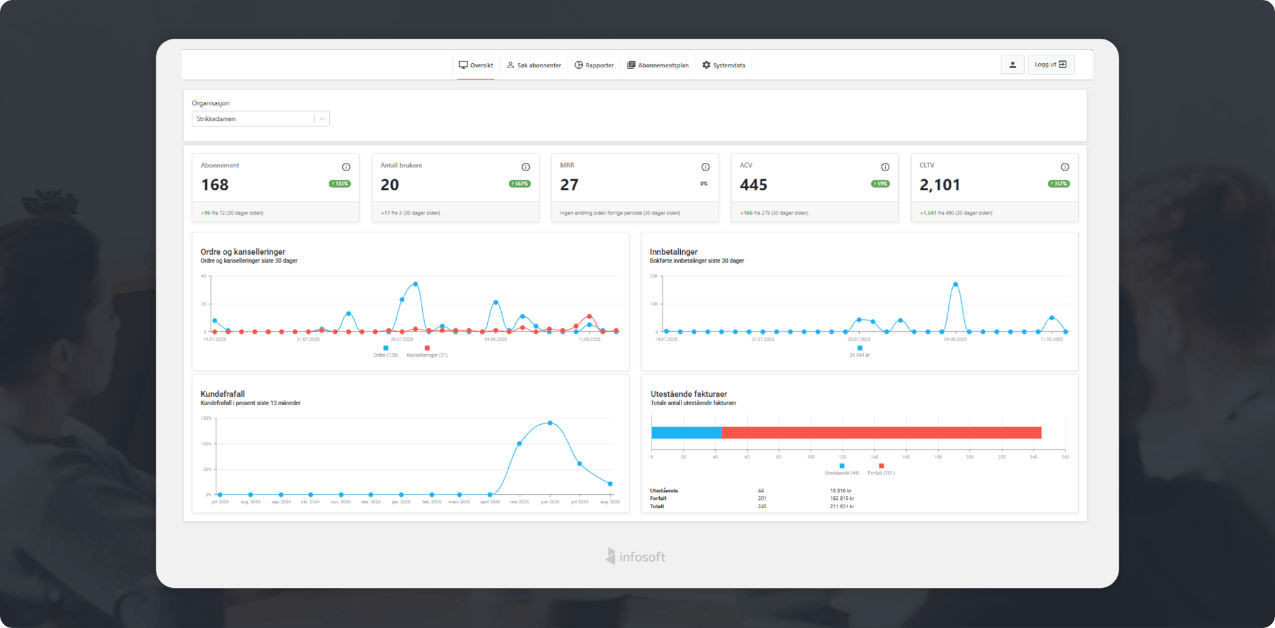Open the Strikkedamen organization selector
The width and height of the screenshot is (1275, 628).
254,119
